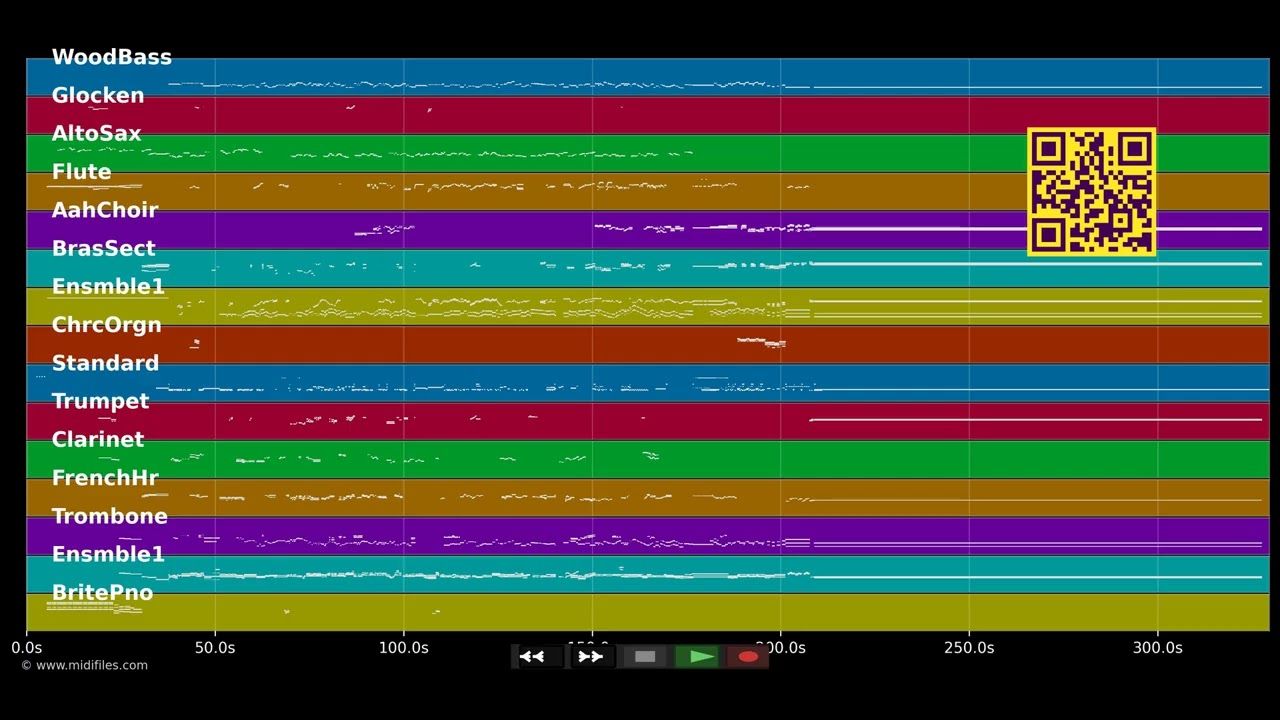This screenshot has height=720, width=1280.
Task: Click the yellow QR code
Action: click(1091, 192)
